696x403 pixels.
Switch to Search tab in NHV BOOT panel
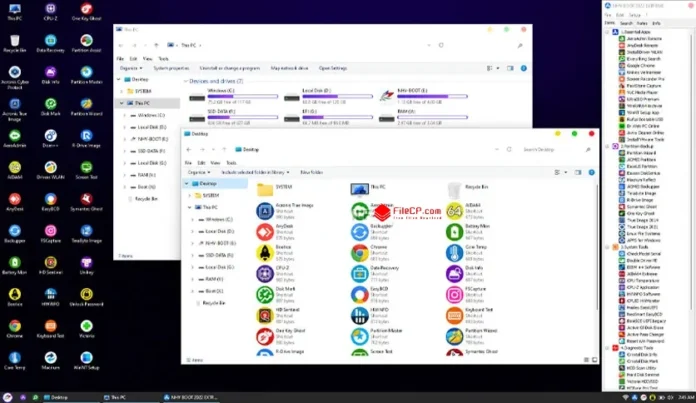pos(626,23)
